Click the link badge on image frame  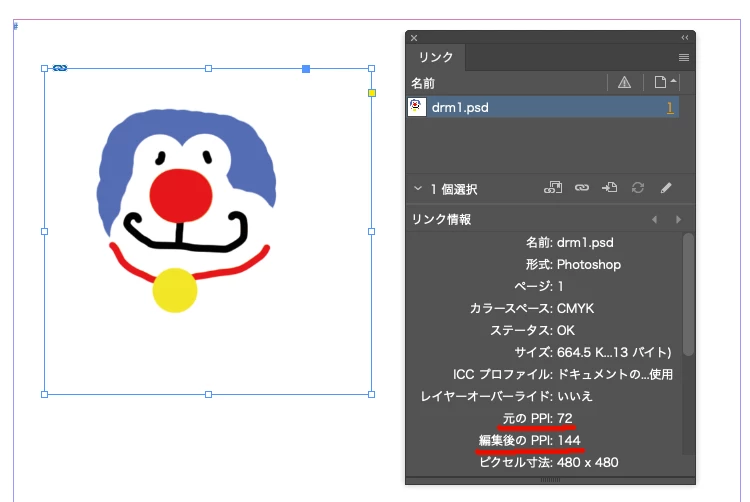(x=60, y=68)
